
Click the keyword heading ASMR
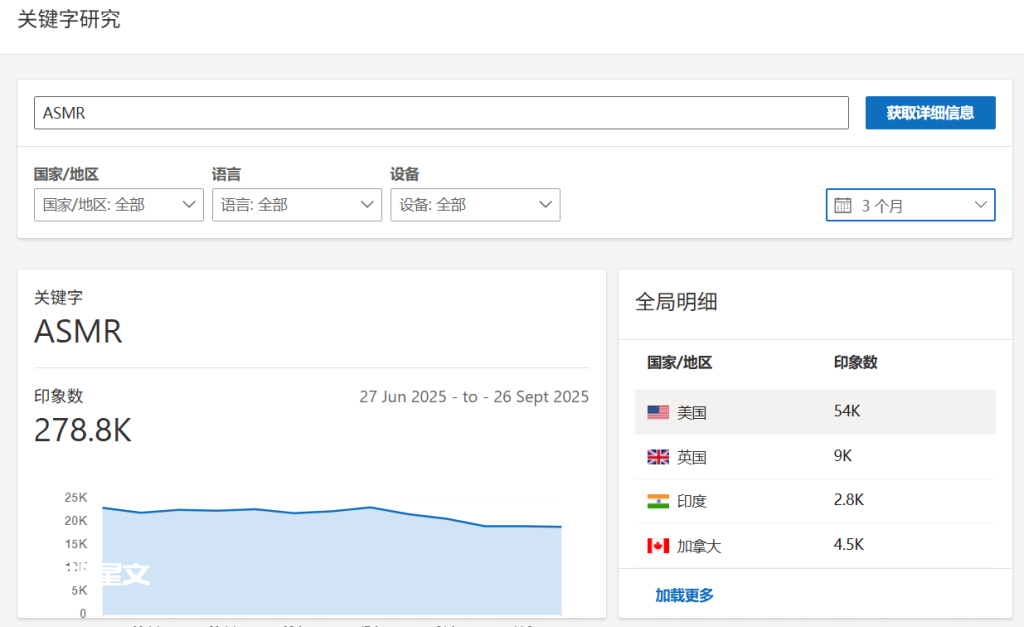tap(78, 331)
